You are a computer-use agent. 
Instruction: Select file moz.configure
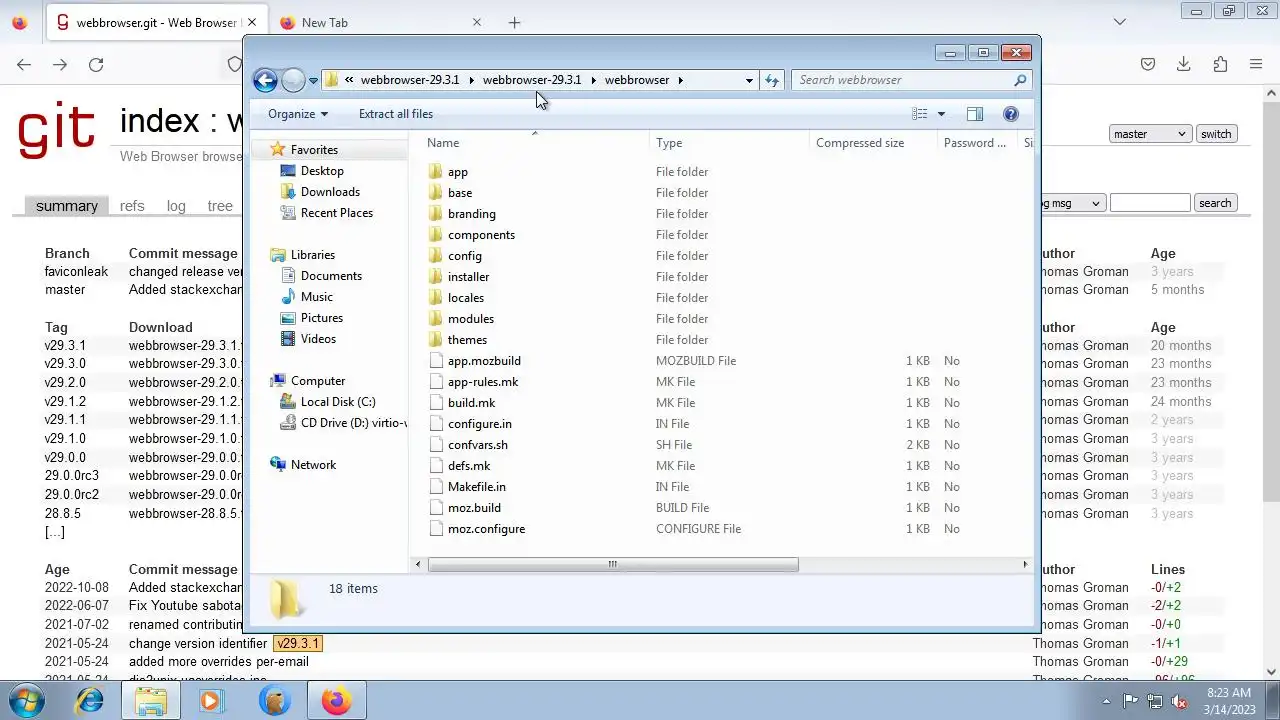[x=486, y=529]
